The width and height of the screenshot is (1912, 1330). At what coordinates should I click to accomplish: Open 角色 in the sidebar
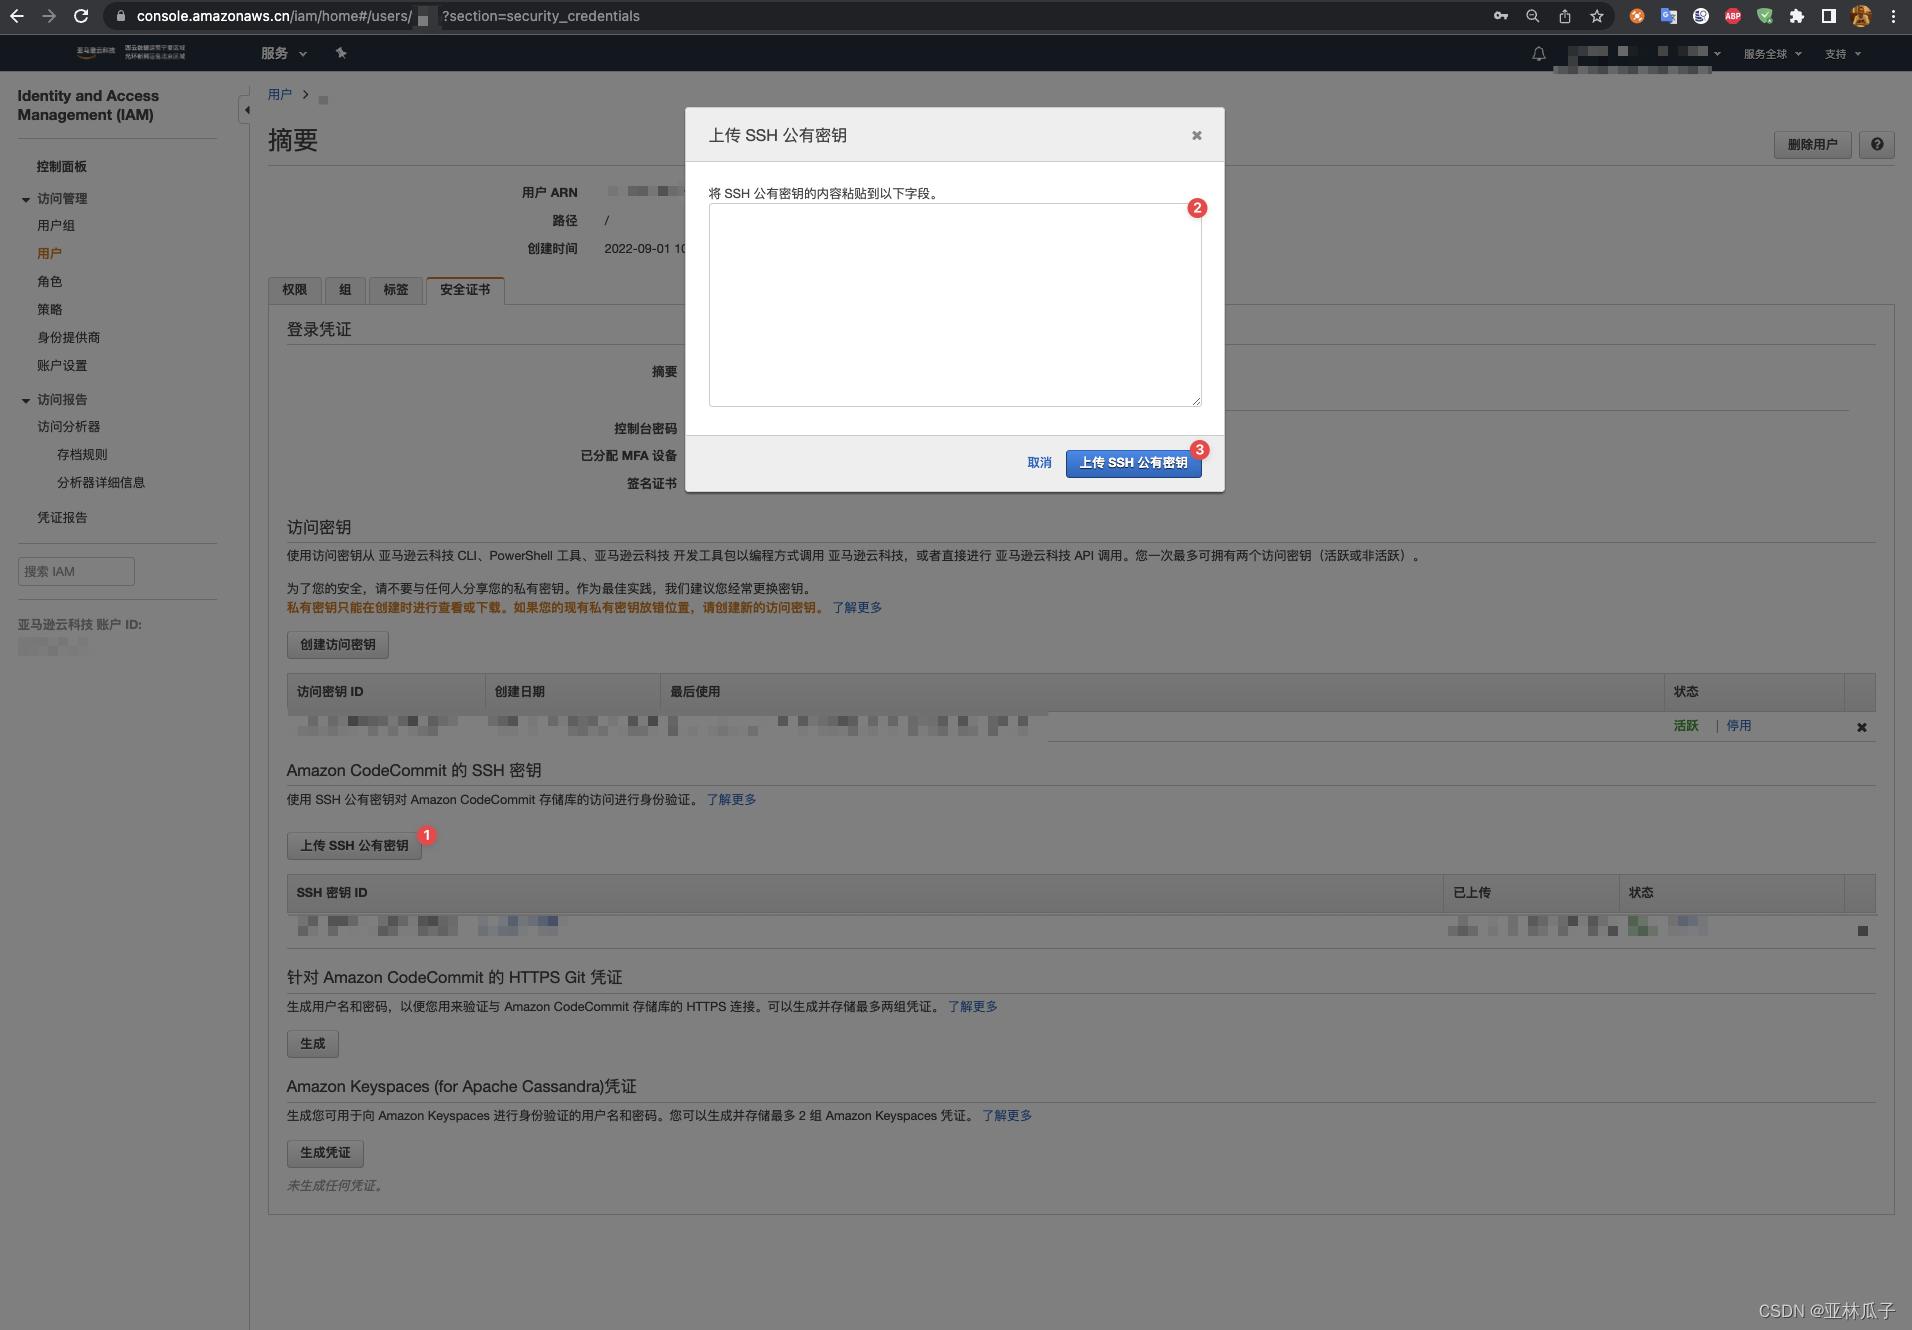point(49,282)
